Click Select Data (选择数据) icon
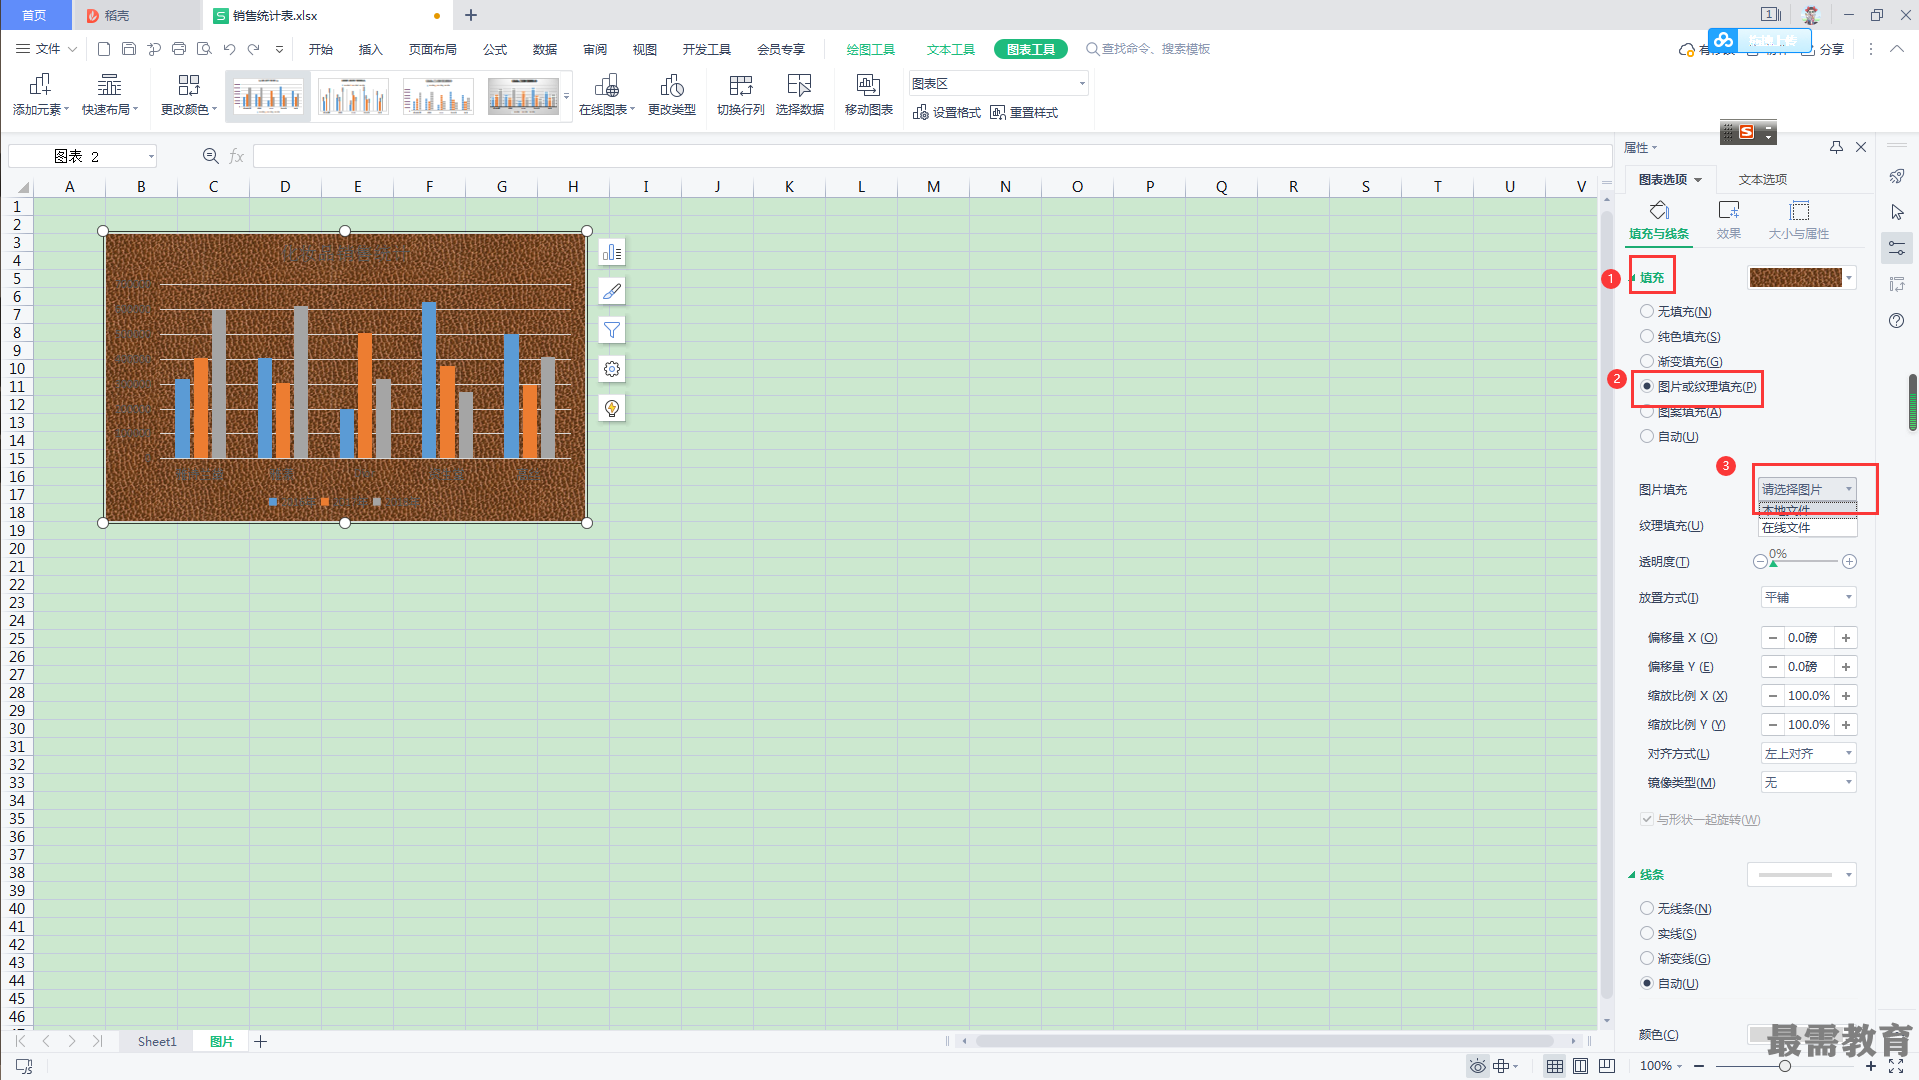Viewport: 1919px width, 1080px height. click(799, 85)
